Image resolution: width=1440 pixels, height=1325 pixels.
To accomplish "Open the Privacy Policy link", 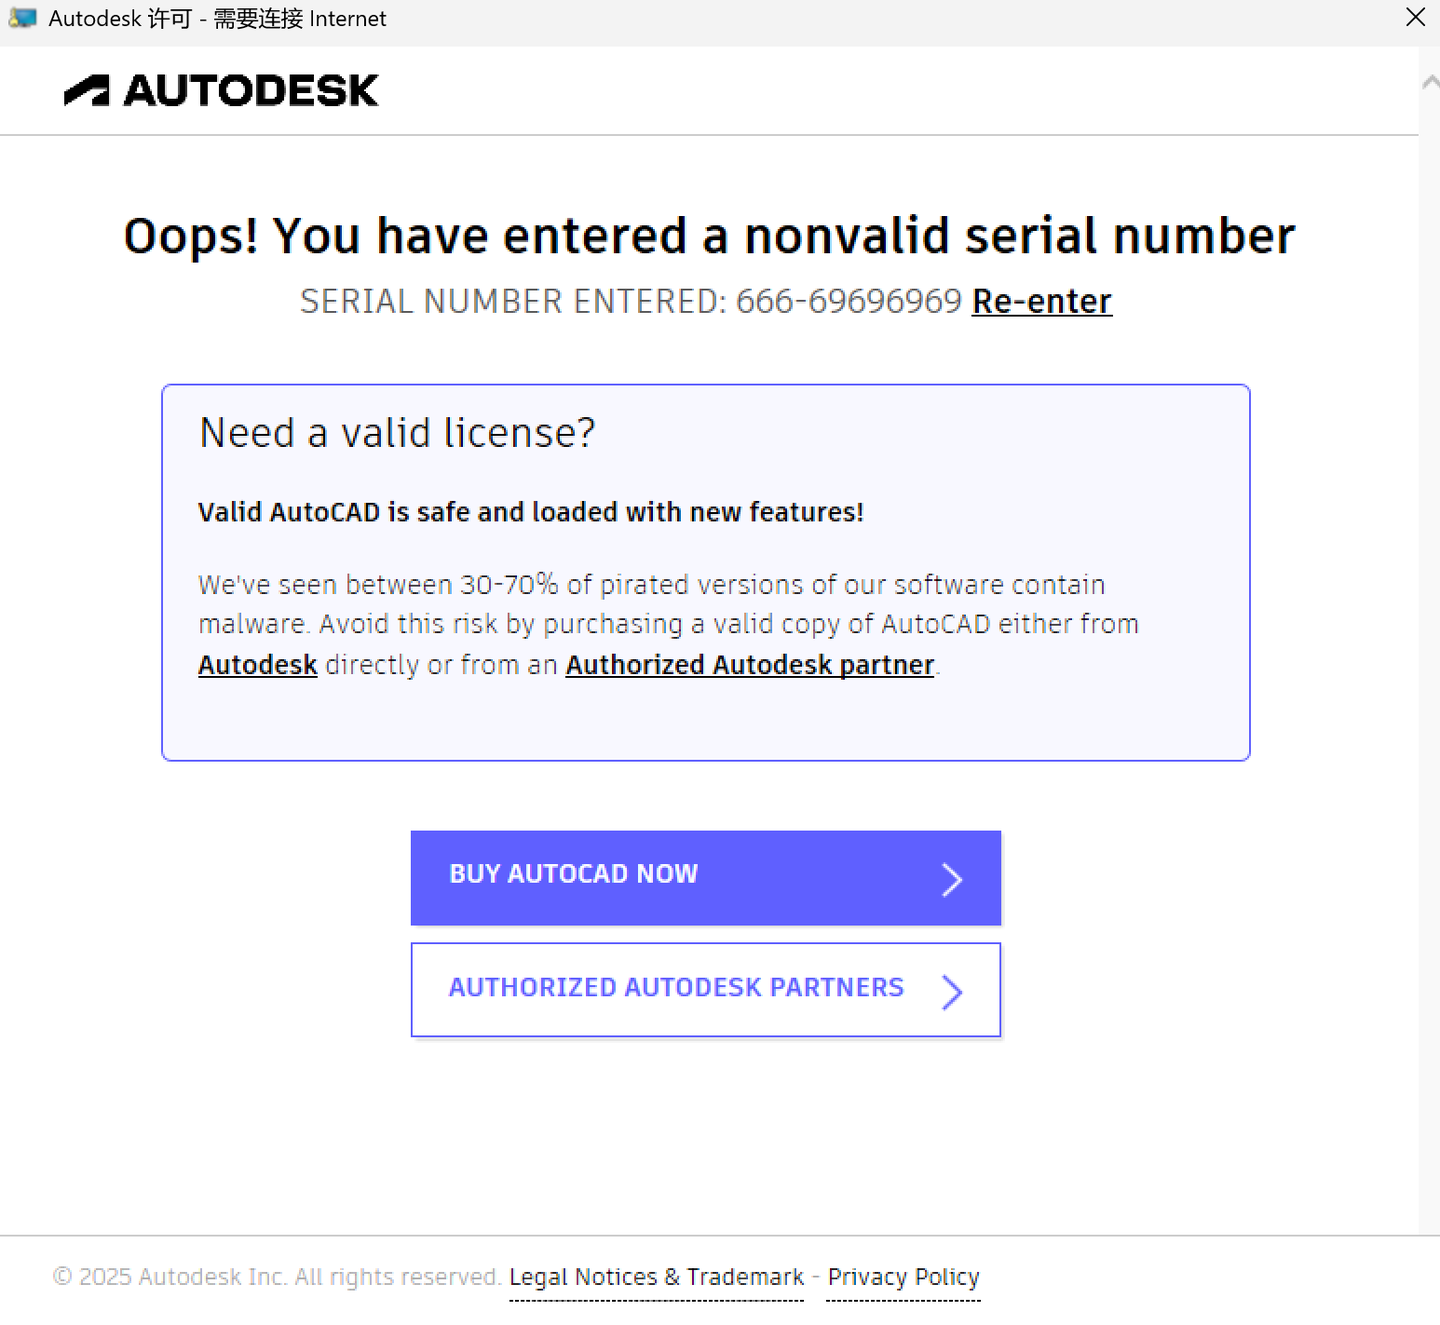I will [903, 1277].
